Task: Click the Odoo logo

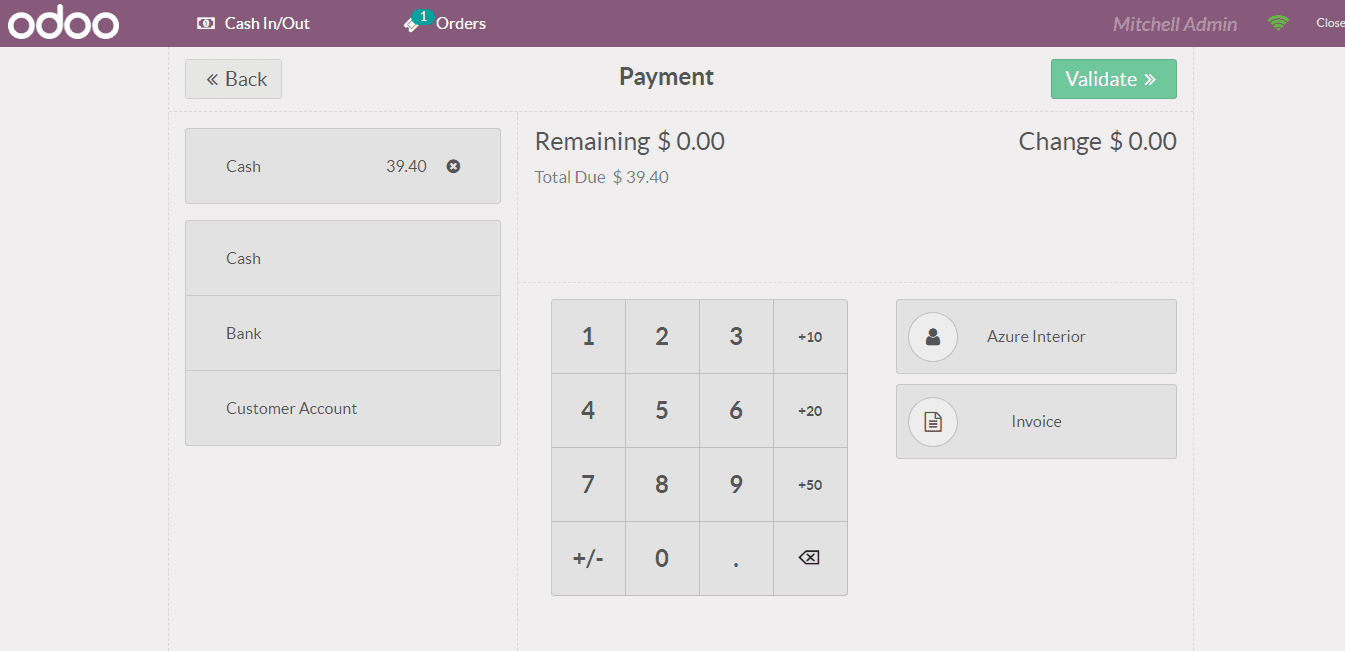Action: click(62, 21)
